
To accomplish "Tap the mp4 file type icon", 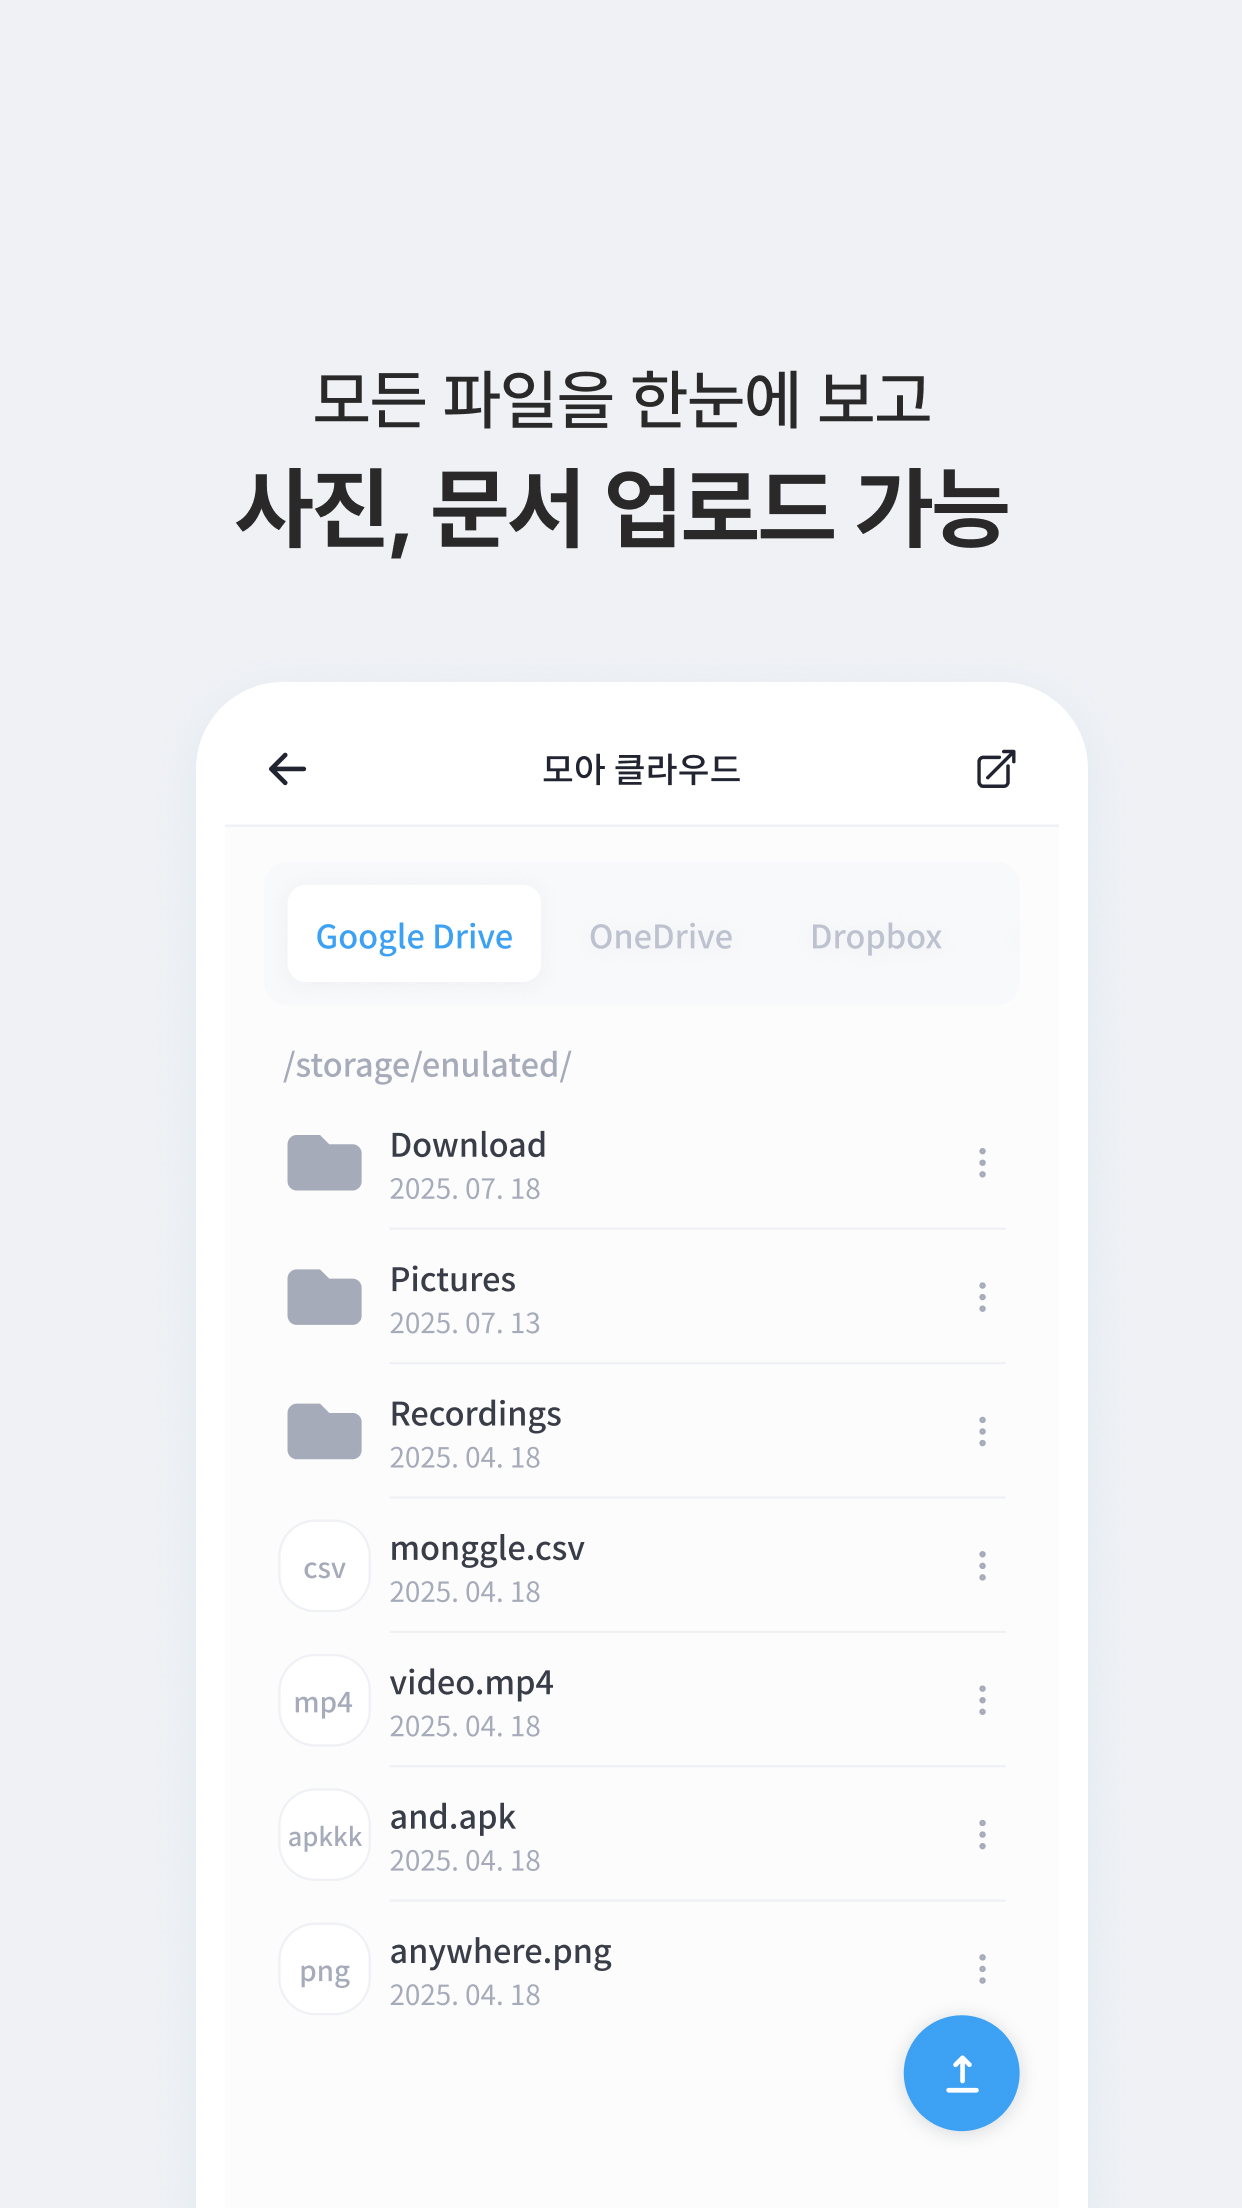I will tap(324, 1700).
